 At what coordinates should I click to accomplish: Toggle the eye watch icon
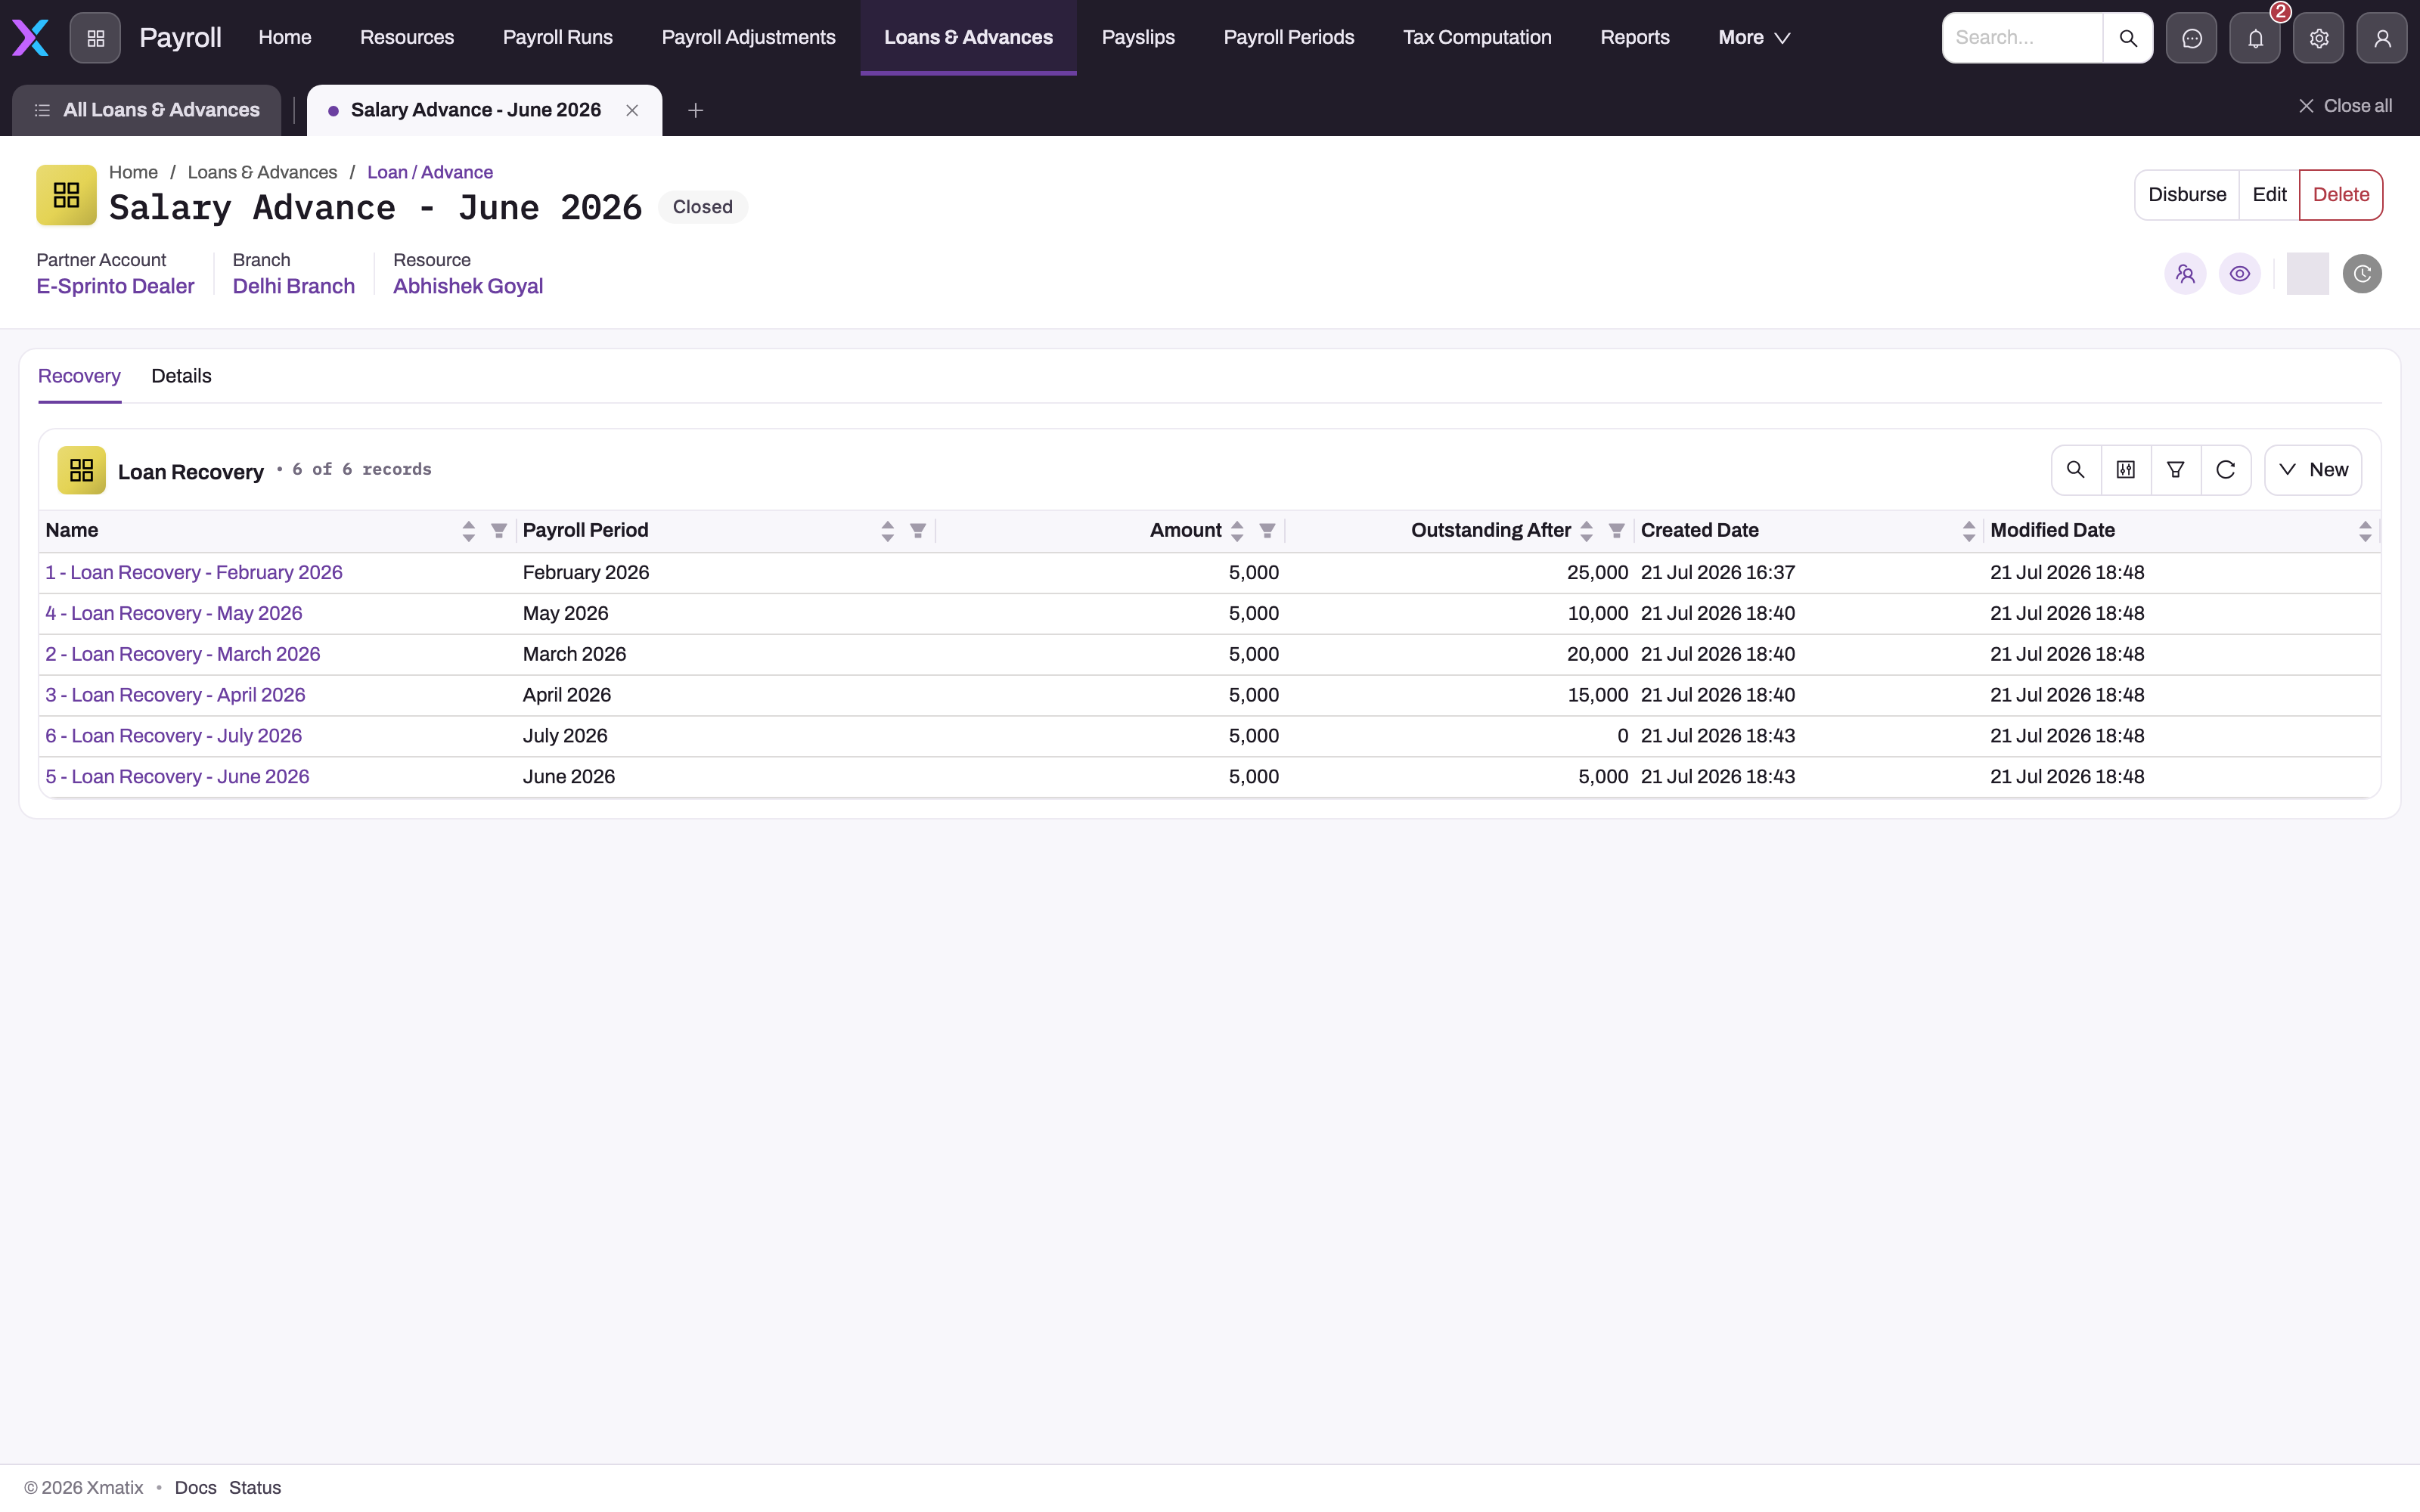pos(2240,274)
